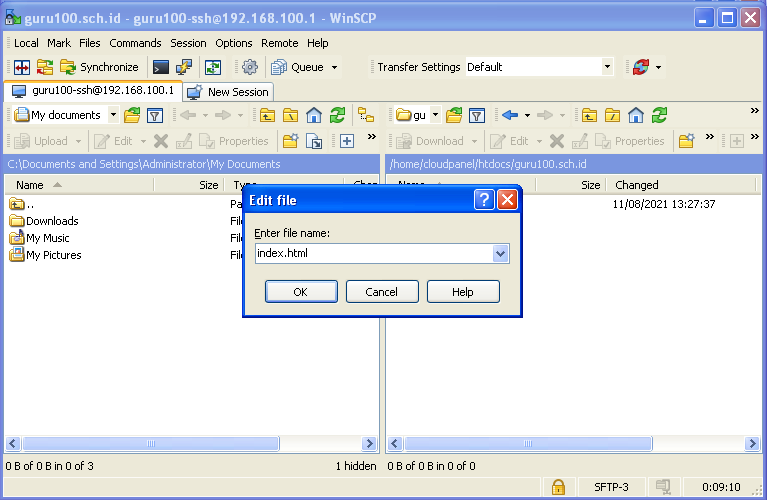Click local panel filter icon
The width and height of the screenshot is (767, 500).
point(155,115)
